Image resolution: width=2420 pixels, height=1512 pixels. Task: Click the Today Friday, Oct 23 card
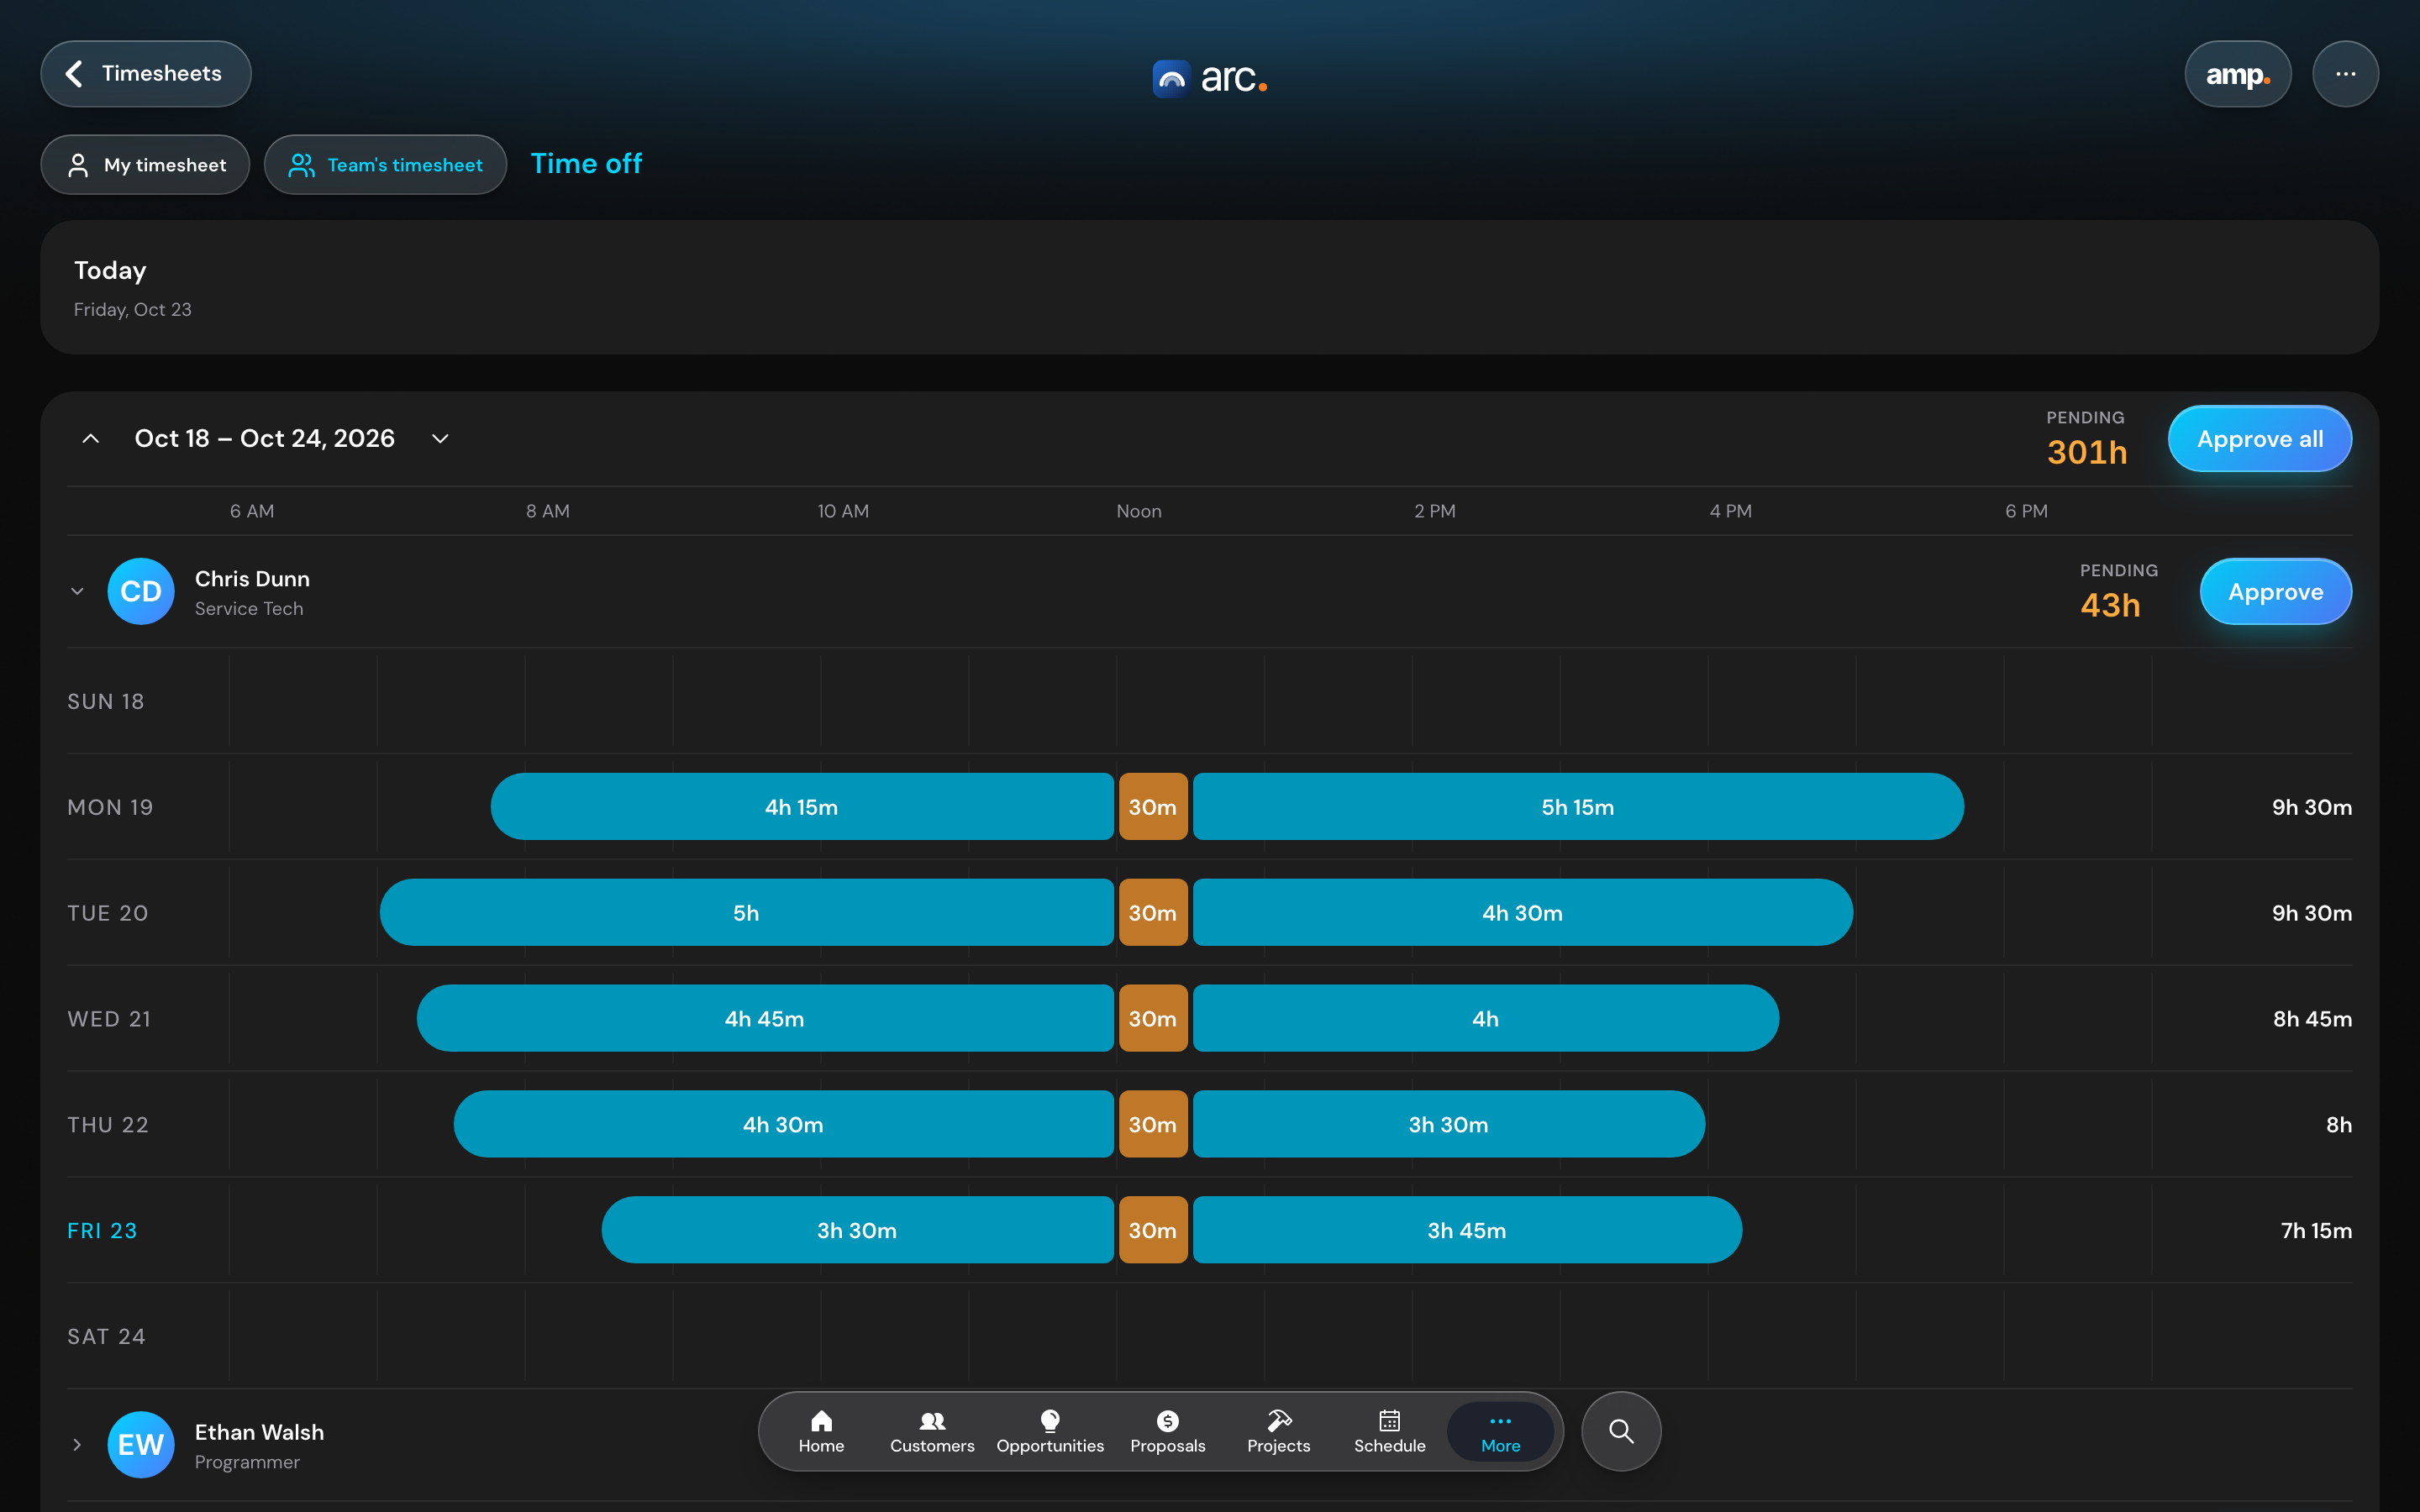click(1210, 288)
